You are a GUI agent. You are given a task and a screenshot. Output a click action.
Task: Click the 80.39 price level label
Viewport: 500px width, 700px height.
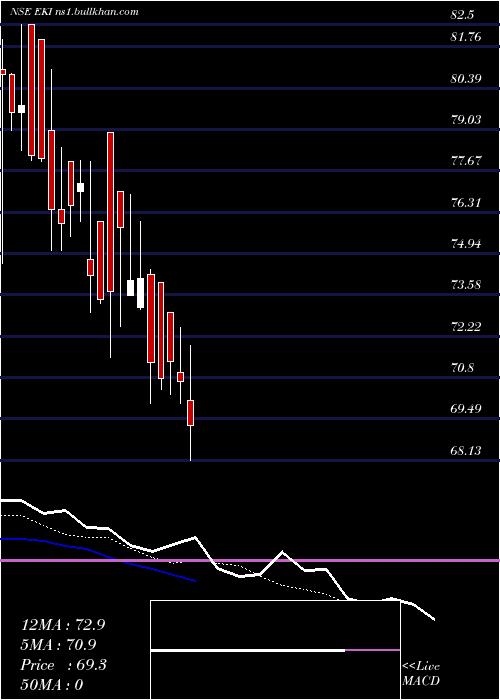click(x=466, y=79)
